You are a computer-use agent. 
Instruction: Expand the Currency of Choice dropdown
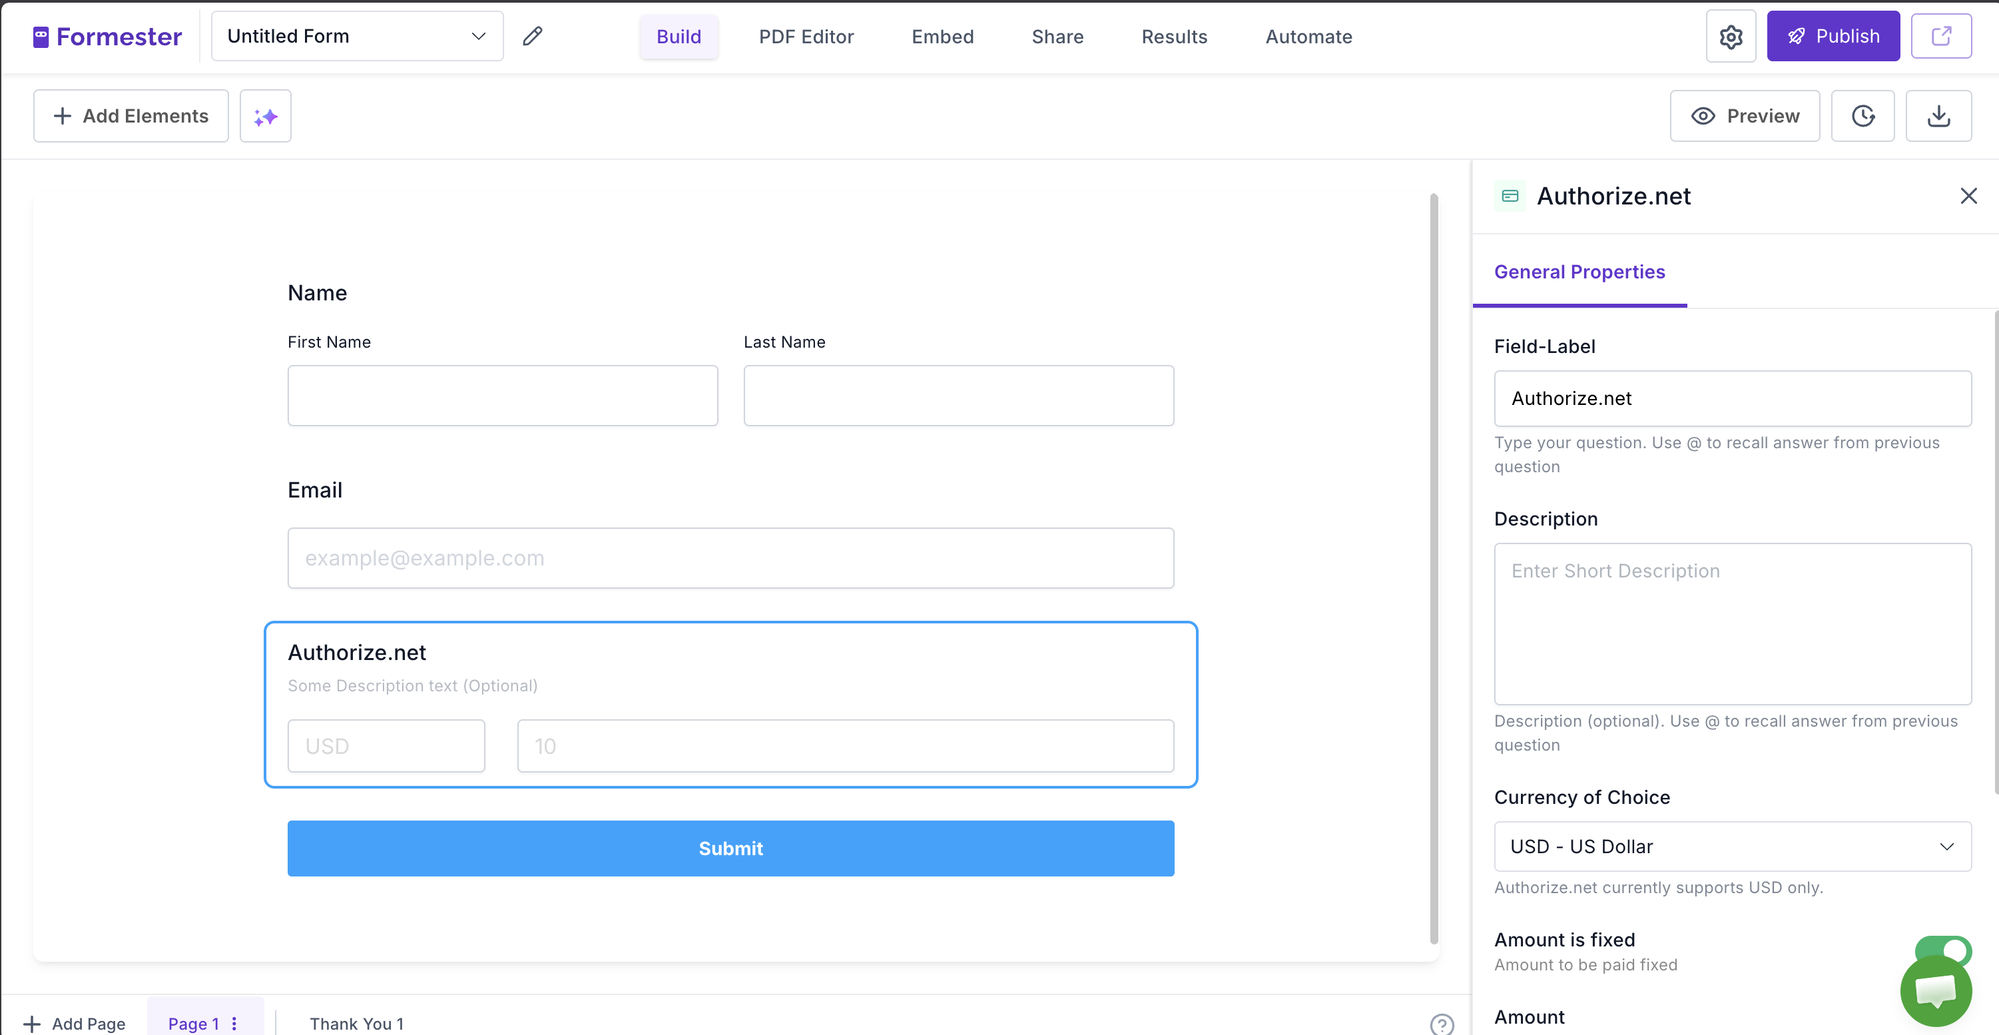tap(1732, 846)
